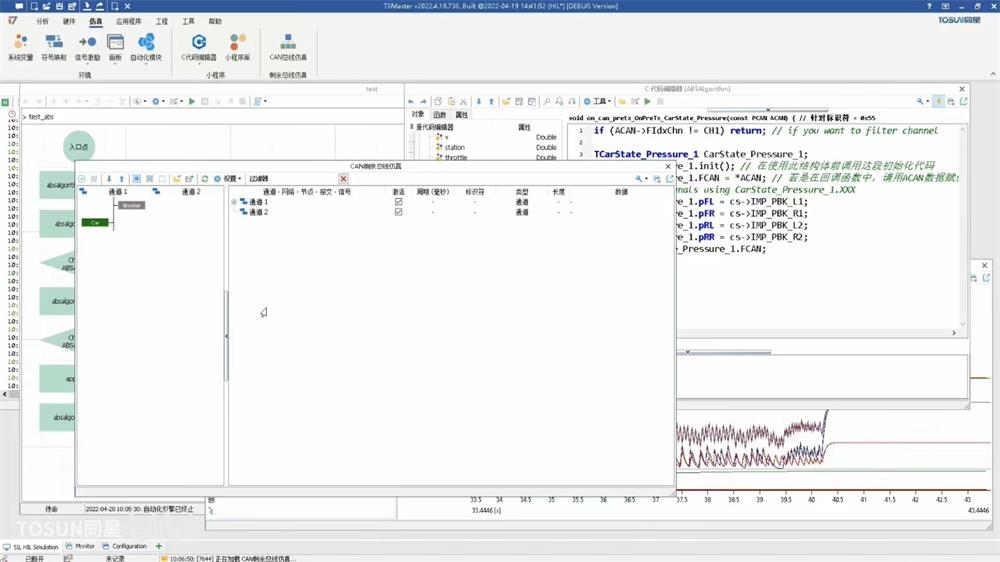The image size is (1000, 562).
Task: Expand the 通道 1 tree node
Action: [234, 202]
